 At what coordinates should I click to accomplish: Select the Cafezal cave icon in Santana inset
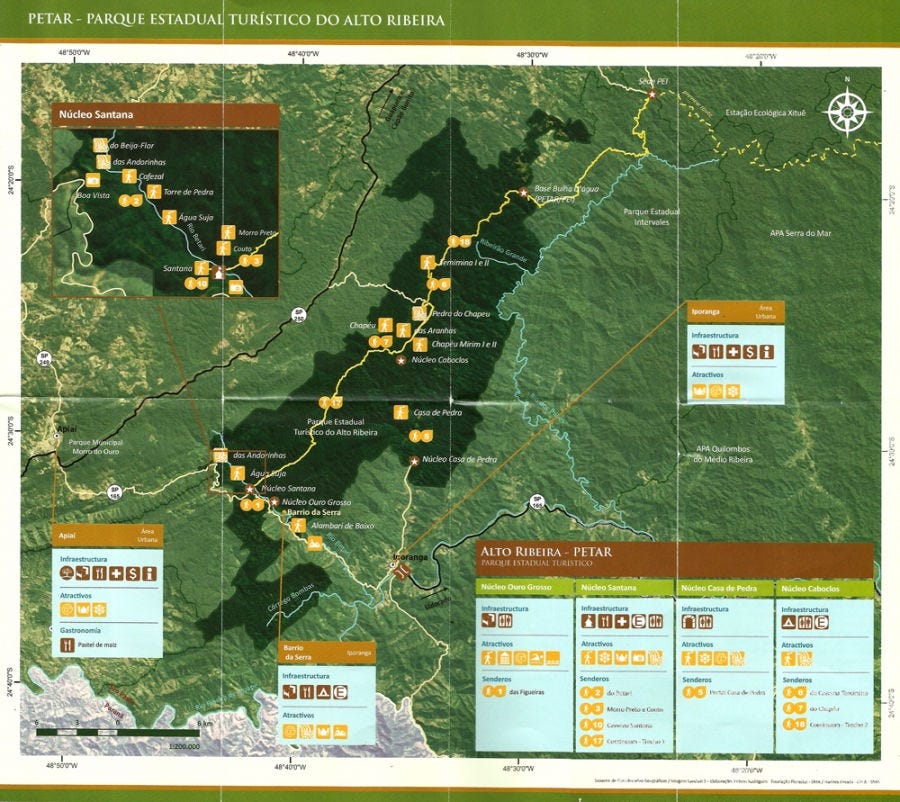click(x=129, y=176)
